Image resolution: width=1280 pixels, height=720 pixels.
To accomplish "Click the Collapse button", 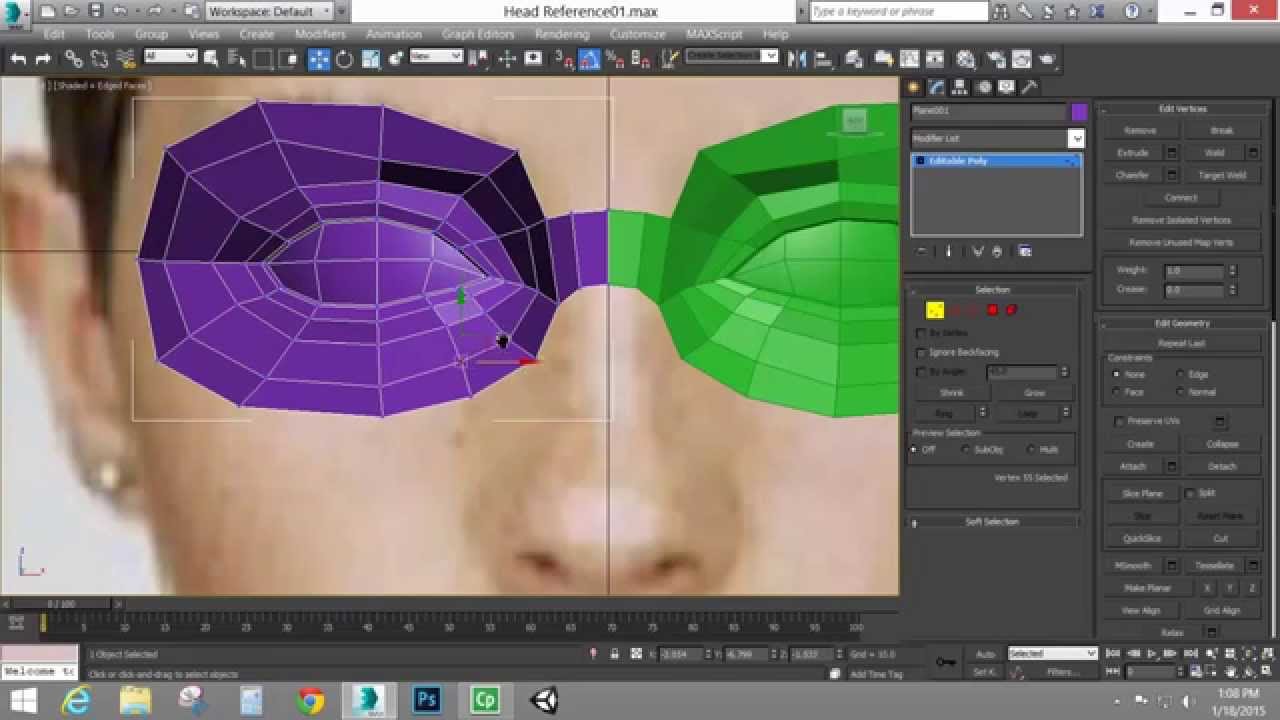I will point(1222,444).
